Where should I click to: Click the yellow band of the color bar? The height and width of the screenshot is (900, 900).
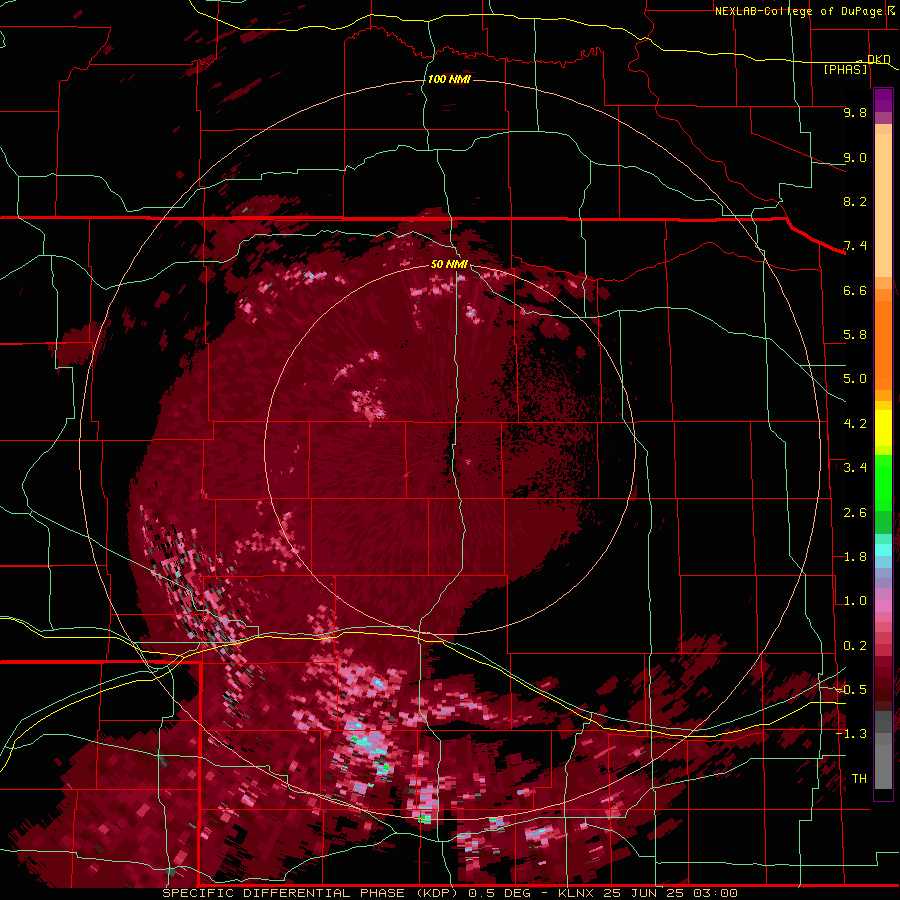[883, 428]
